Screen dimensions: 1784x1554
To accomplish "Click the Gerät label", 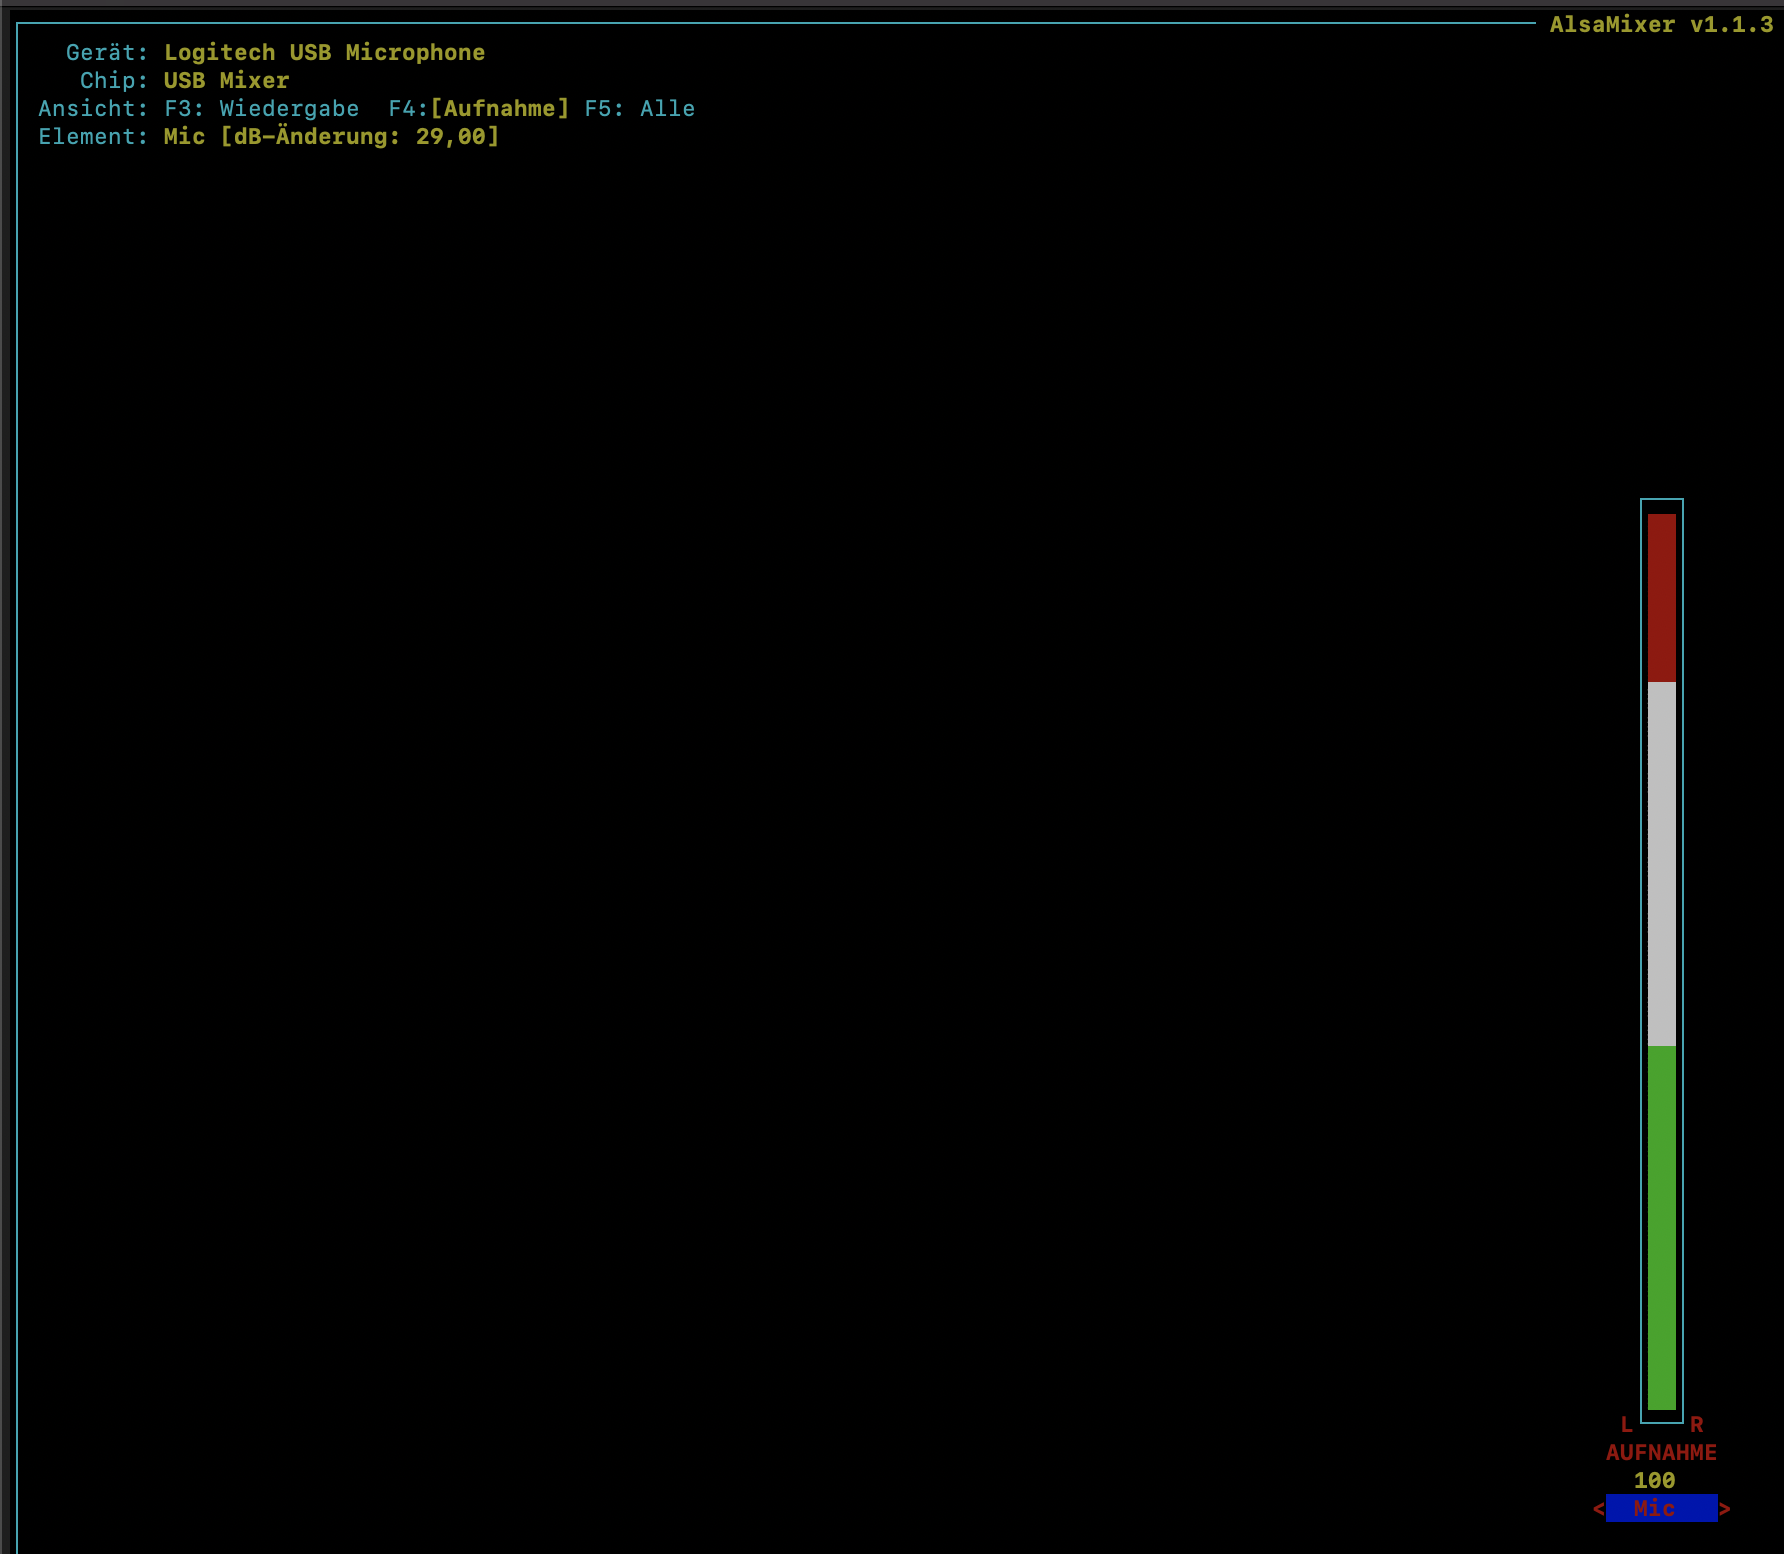I will click(x=107, y=53).
